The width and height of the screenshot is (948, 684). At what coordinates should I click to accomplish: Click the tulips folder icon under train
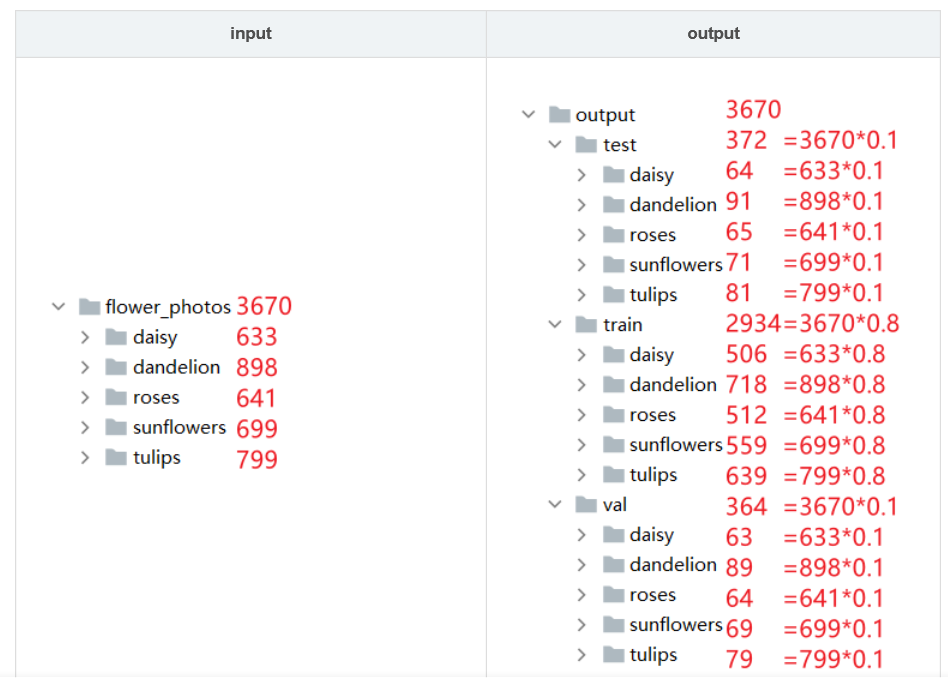(x=613, y=474)
